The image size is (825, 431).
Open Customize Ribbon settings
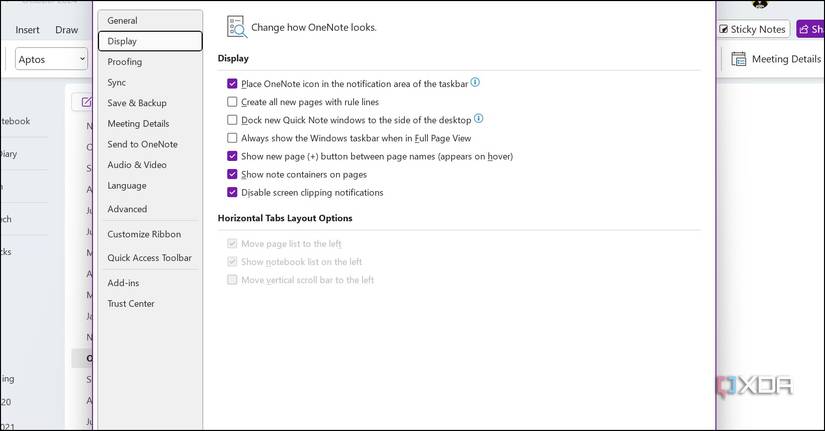point(150,234)
